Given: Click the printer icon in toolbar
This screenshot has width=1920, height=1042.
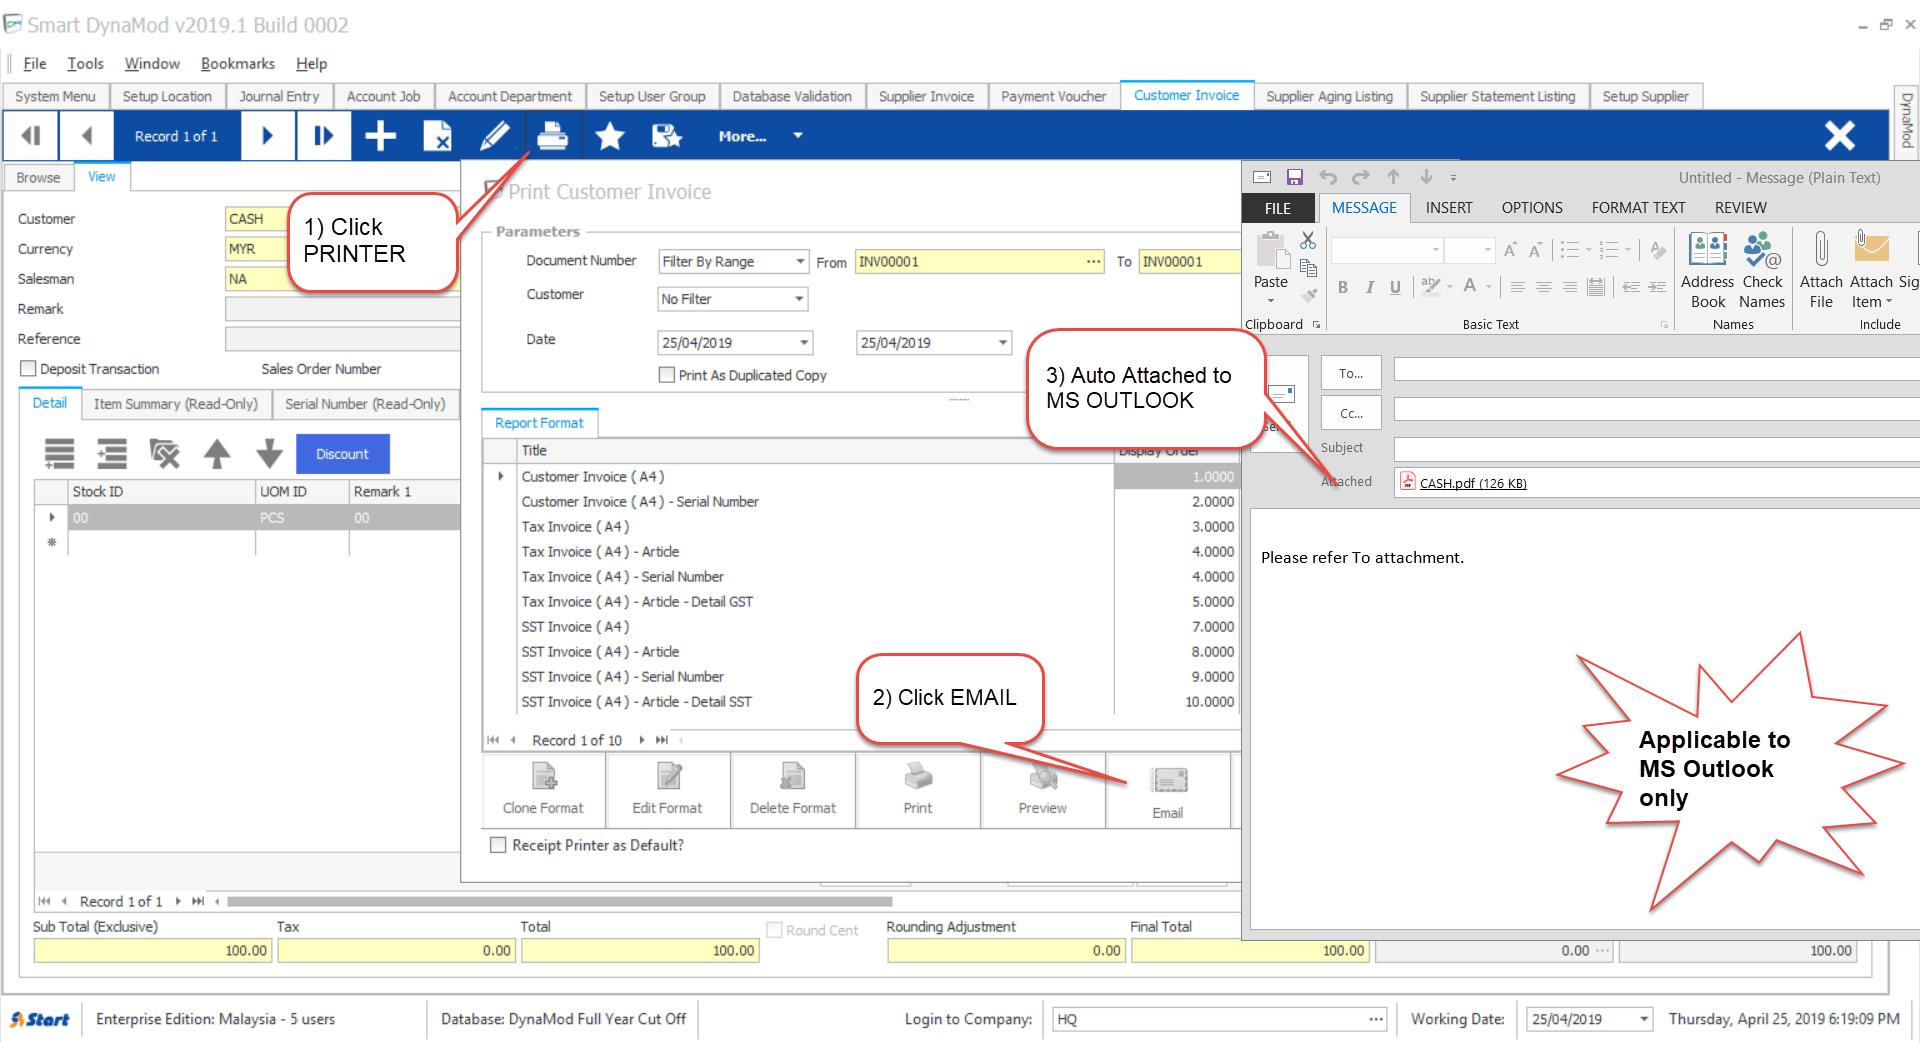Looking at the screenshot, I should tap(552, 136).
